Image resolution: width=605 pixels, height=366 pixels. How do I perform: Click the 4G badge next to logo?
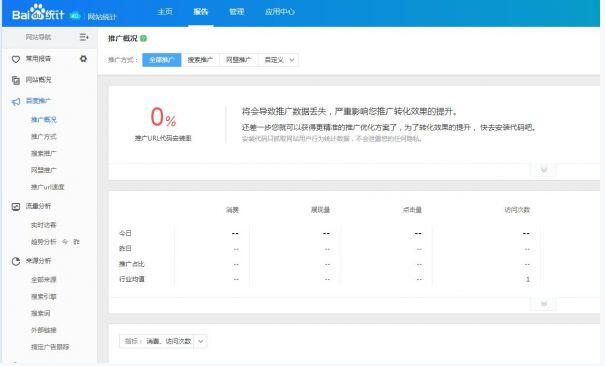pyautogui.click(x=75, y=15)
